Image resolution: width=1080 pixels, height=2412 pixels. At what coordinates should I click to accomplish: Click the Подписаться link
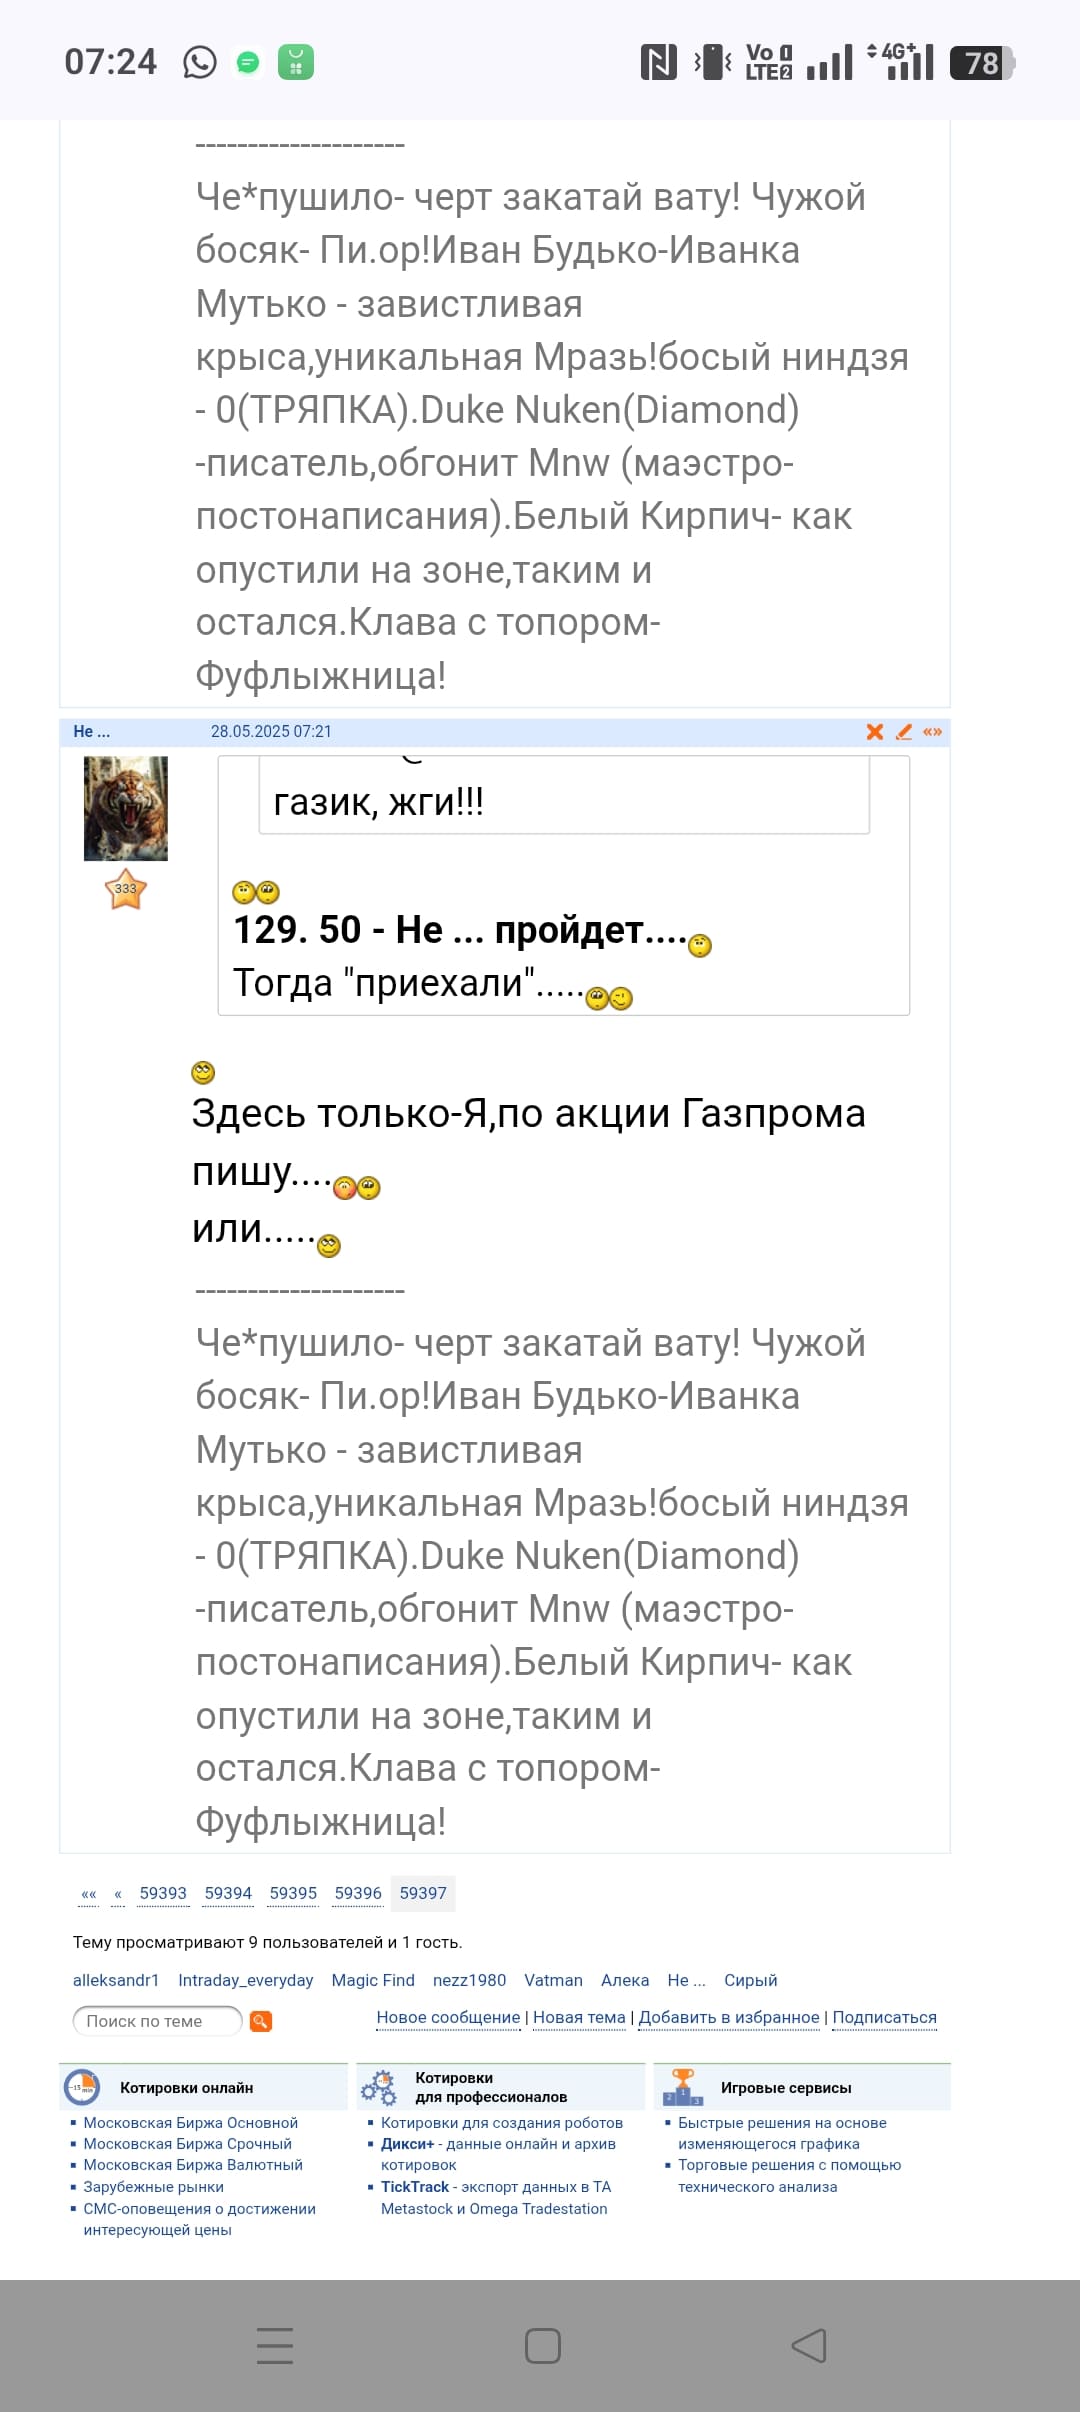pyautogui.click(x=884, y=2018)
